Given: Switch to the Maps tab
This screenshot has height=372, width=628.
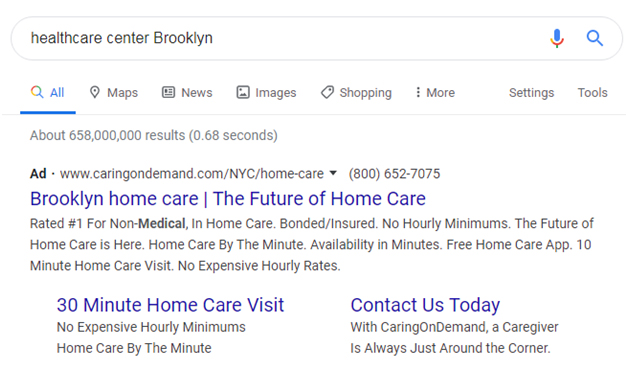Looking at the screenshot, I should (x=114, y=92).
